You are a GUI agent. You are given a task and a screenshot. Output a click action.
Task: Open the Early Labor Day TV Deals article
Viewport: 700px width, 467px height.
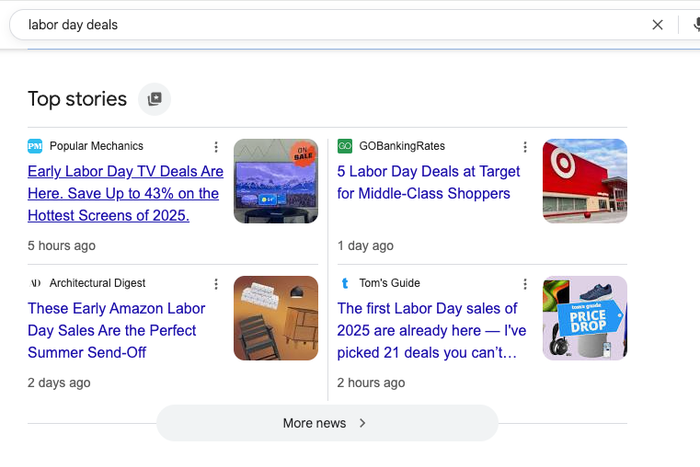tap(125, 193)
